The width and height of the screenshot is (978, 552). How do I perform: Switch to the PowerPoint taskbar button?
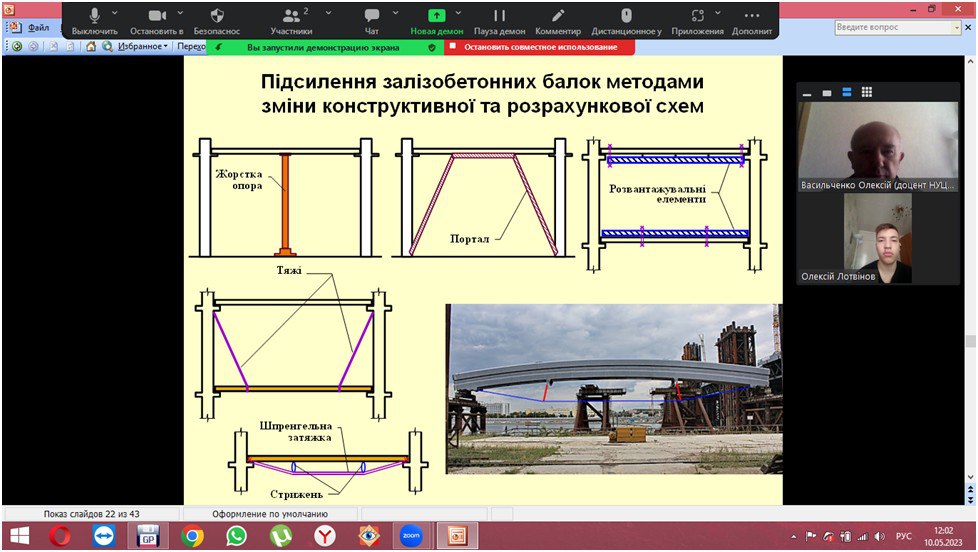458,536
